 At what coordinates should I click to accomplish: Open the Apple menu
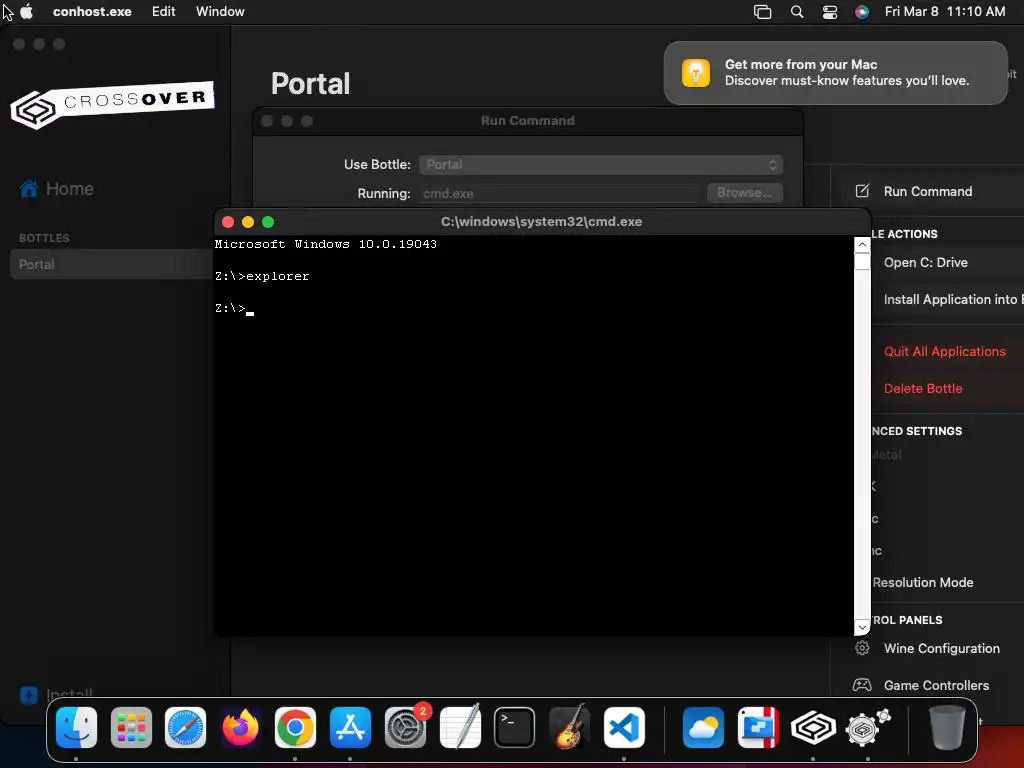[x=27, y=11]
